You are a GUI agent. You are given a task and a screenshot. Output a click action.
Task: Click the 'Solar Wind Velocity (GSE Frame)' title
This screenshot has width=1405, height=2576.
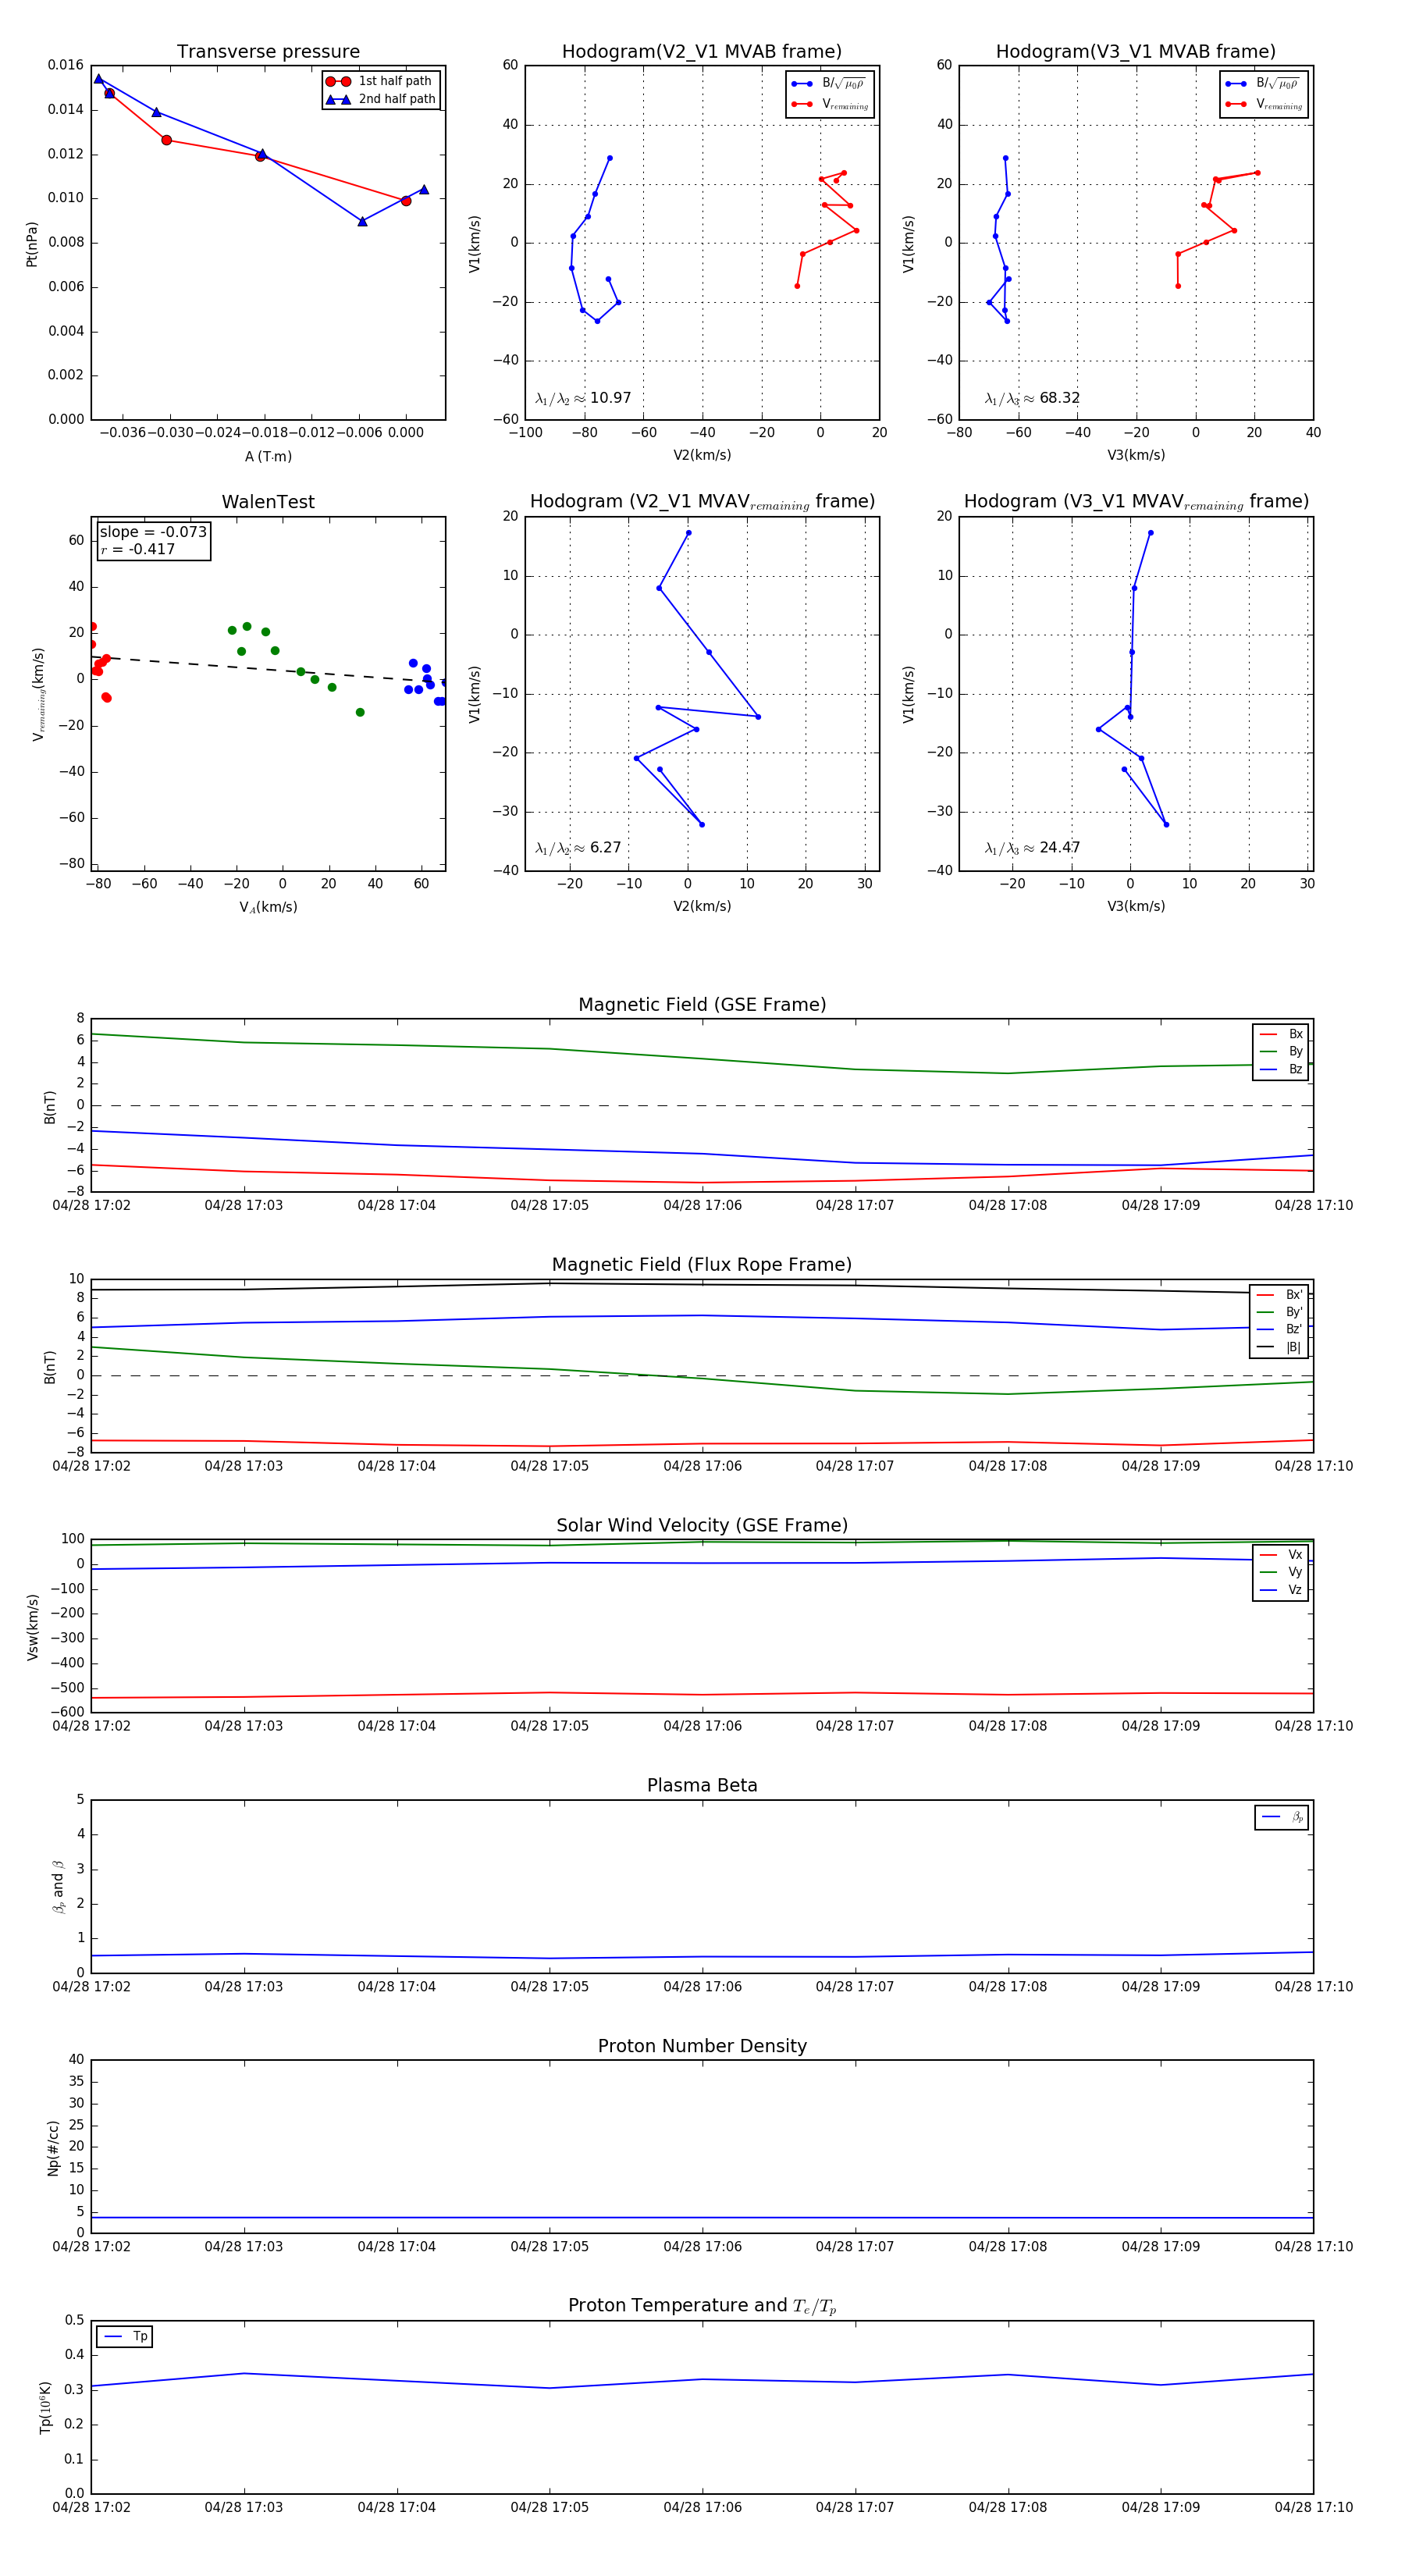[x=702, y=1525]
